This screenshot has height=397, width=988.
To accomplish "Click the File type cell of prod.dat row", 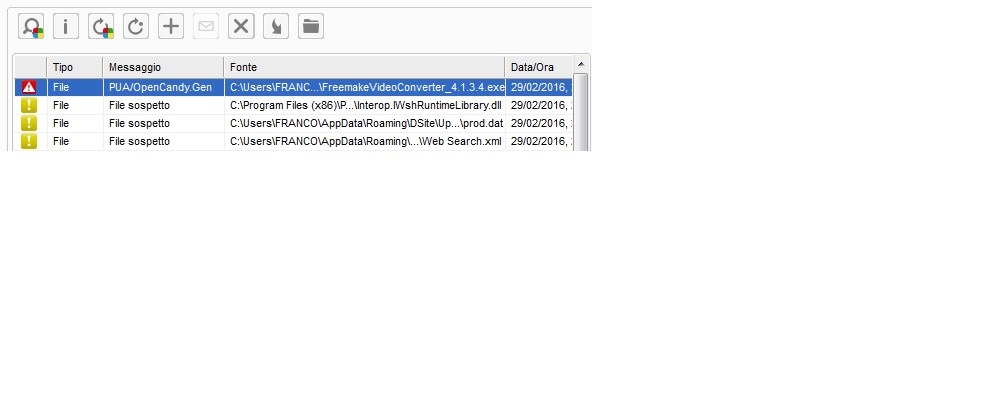I will tap(61, 123).
